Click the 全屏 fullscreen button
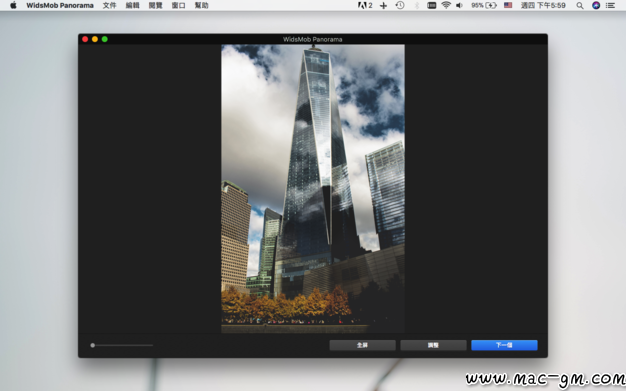626x391 pixels. 363,345
